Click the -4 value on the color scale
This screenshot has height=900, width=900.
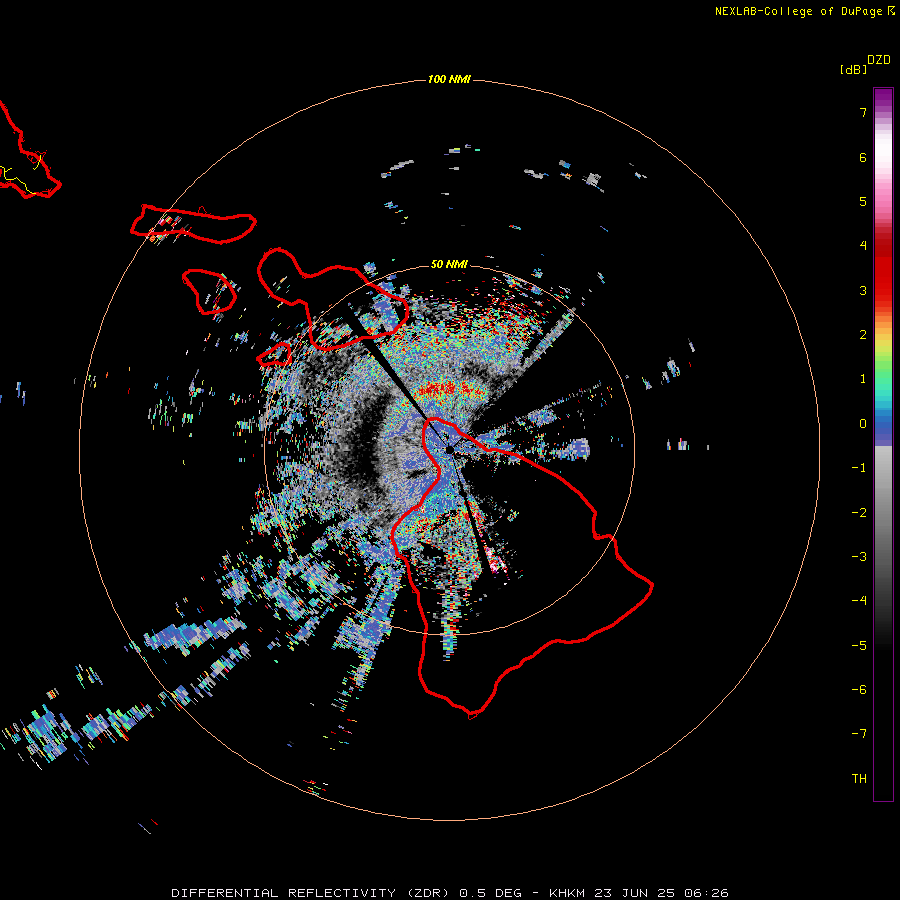[x=859, y=601]
